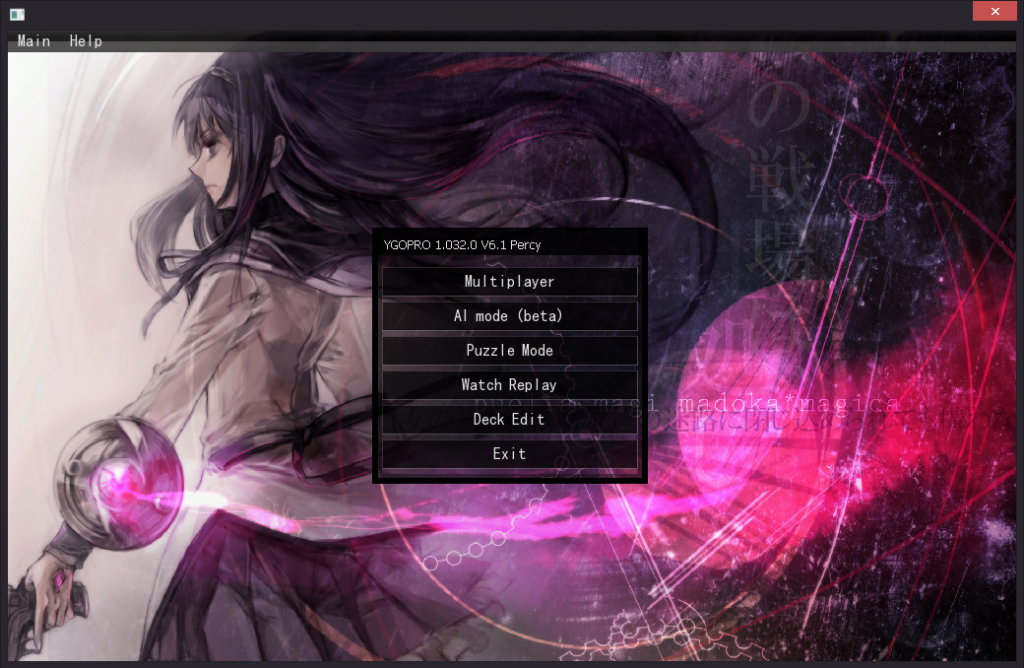This screenshot has width=1024, height=668.
Task: Click the YGOPRO 1.032.0 V6.1 Percy title
Action: tap(462, 244)
